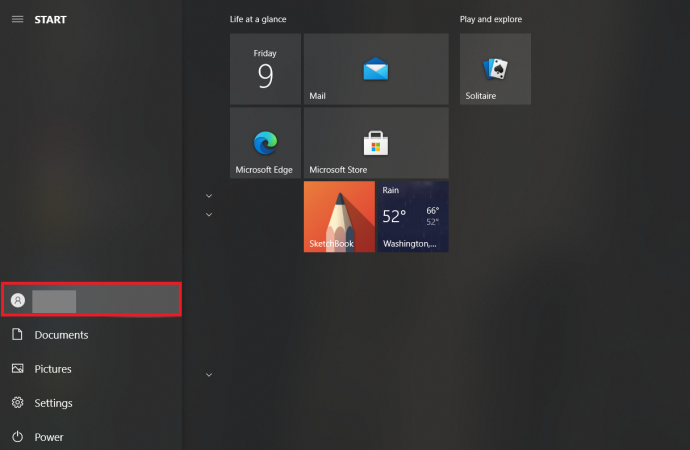This screenshot has width=690, height=450.
Task: Open the Power options
Action: click(x=91, y=437)
